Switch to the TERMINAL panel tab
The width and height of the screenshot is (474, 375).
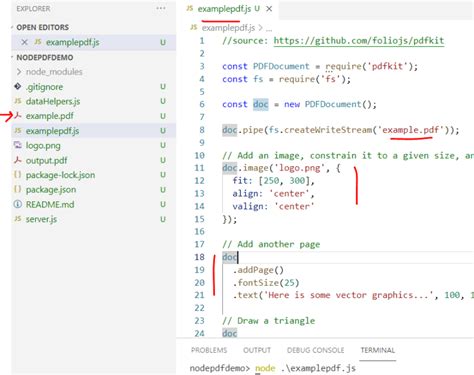378,350
